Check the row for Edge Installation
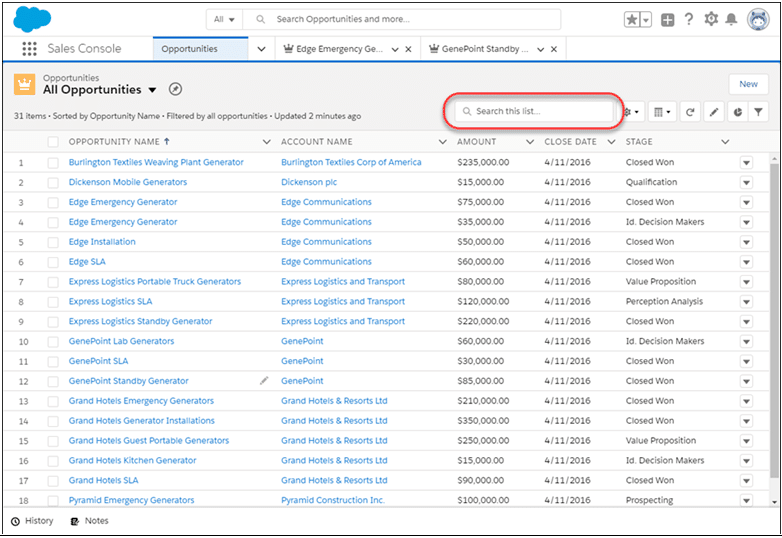 click(53, 242)
